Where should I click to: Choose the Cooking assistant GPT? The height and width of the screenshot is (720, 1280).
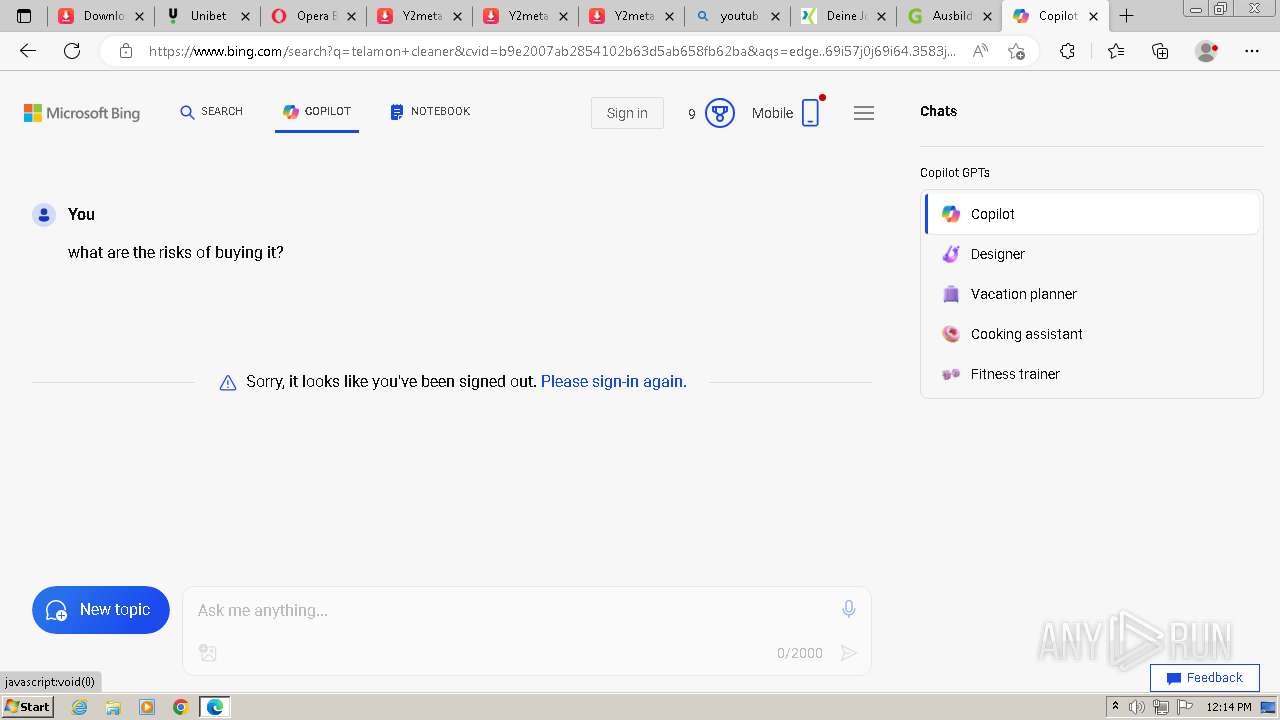[x=1092, y=334]
